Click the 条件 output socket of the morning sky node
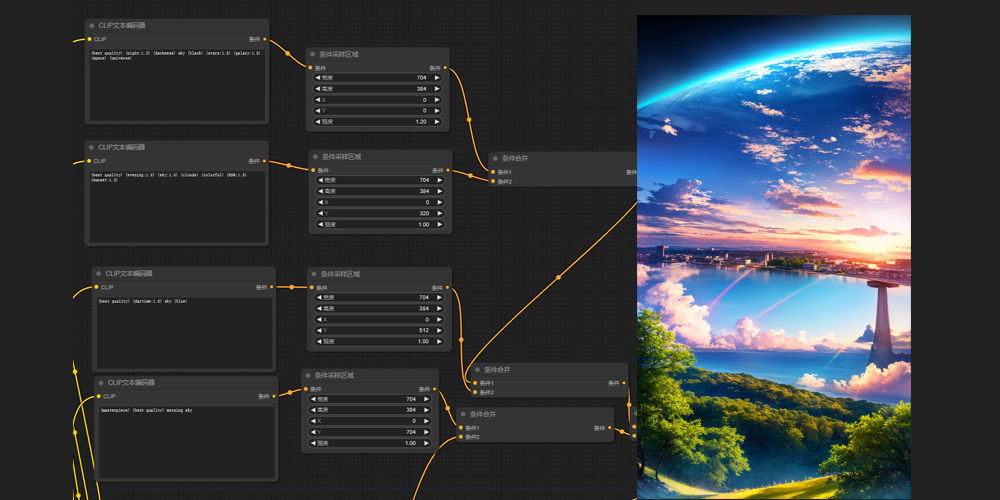 [x=274, y=396]
